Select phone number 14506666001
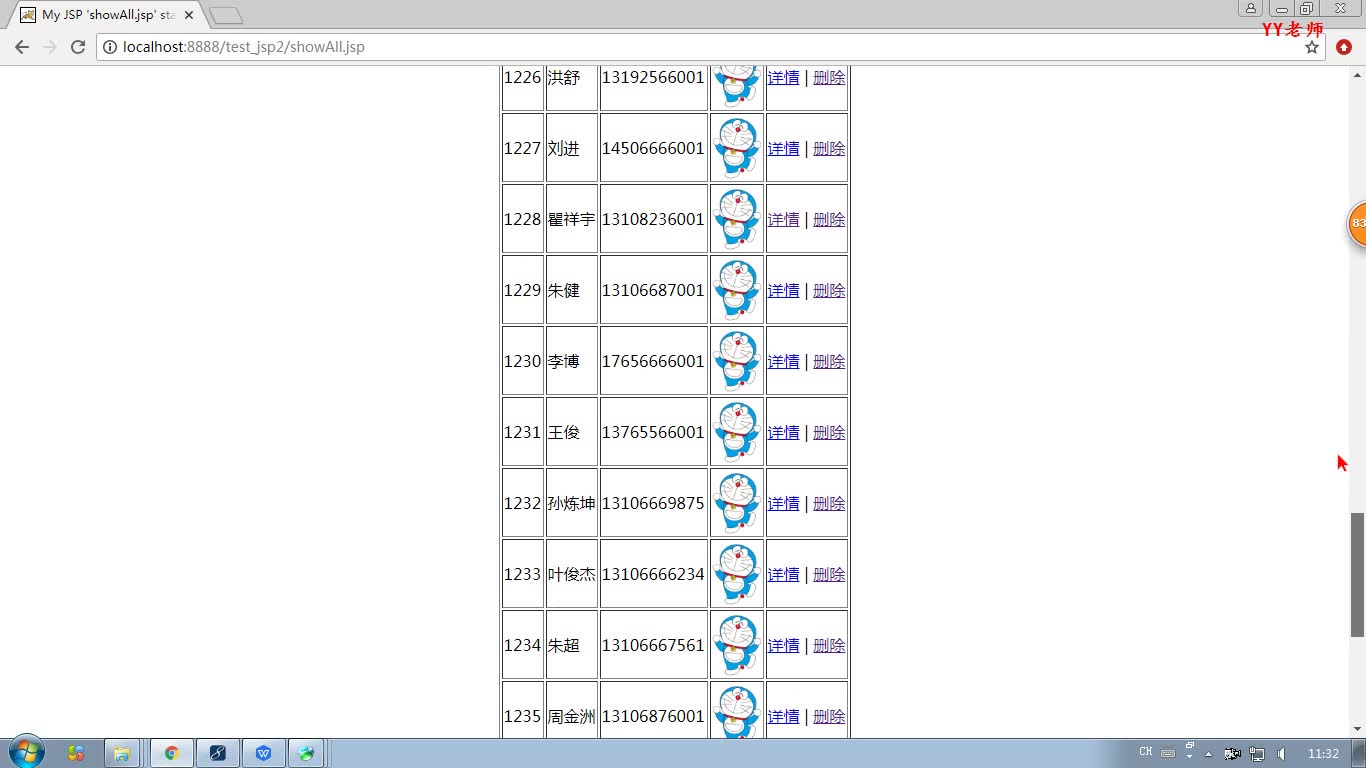This screenshot has height=768, width=1366. tap(653, 148)
